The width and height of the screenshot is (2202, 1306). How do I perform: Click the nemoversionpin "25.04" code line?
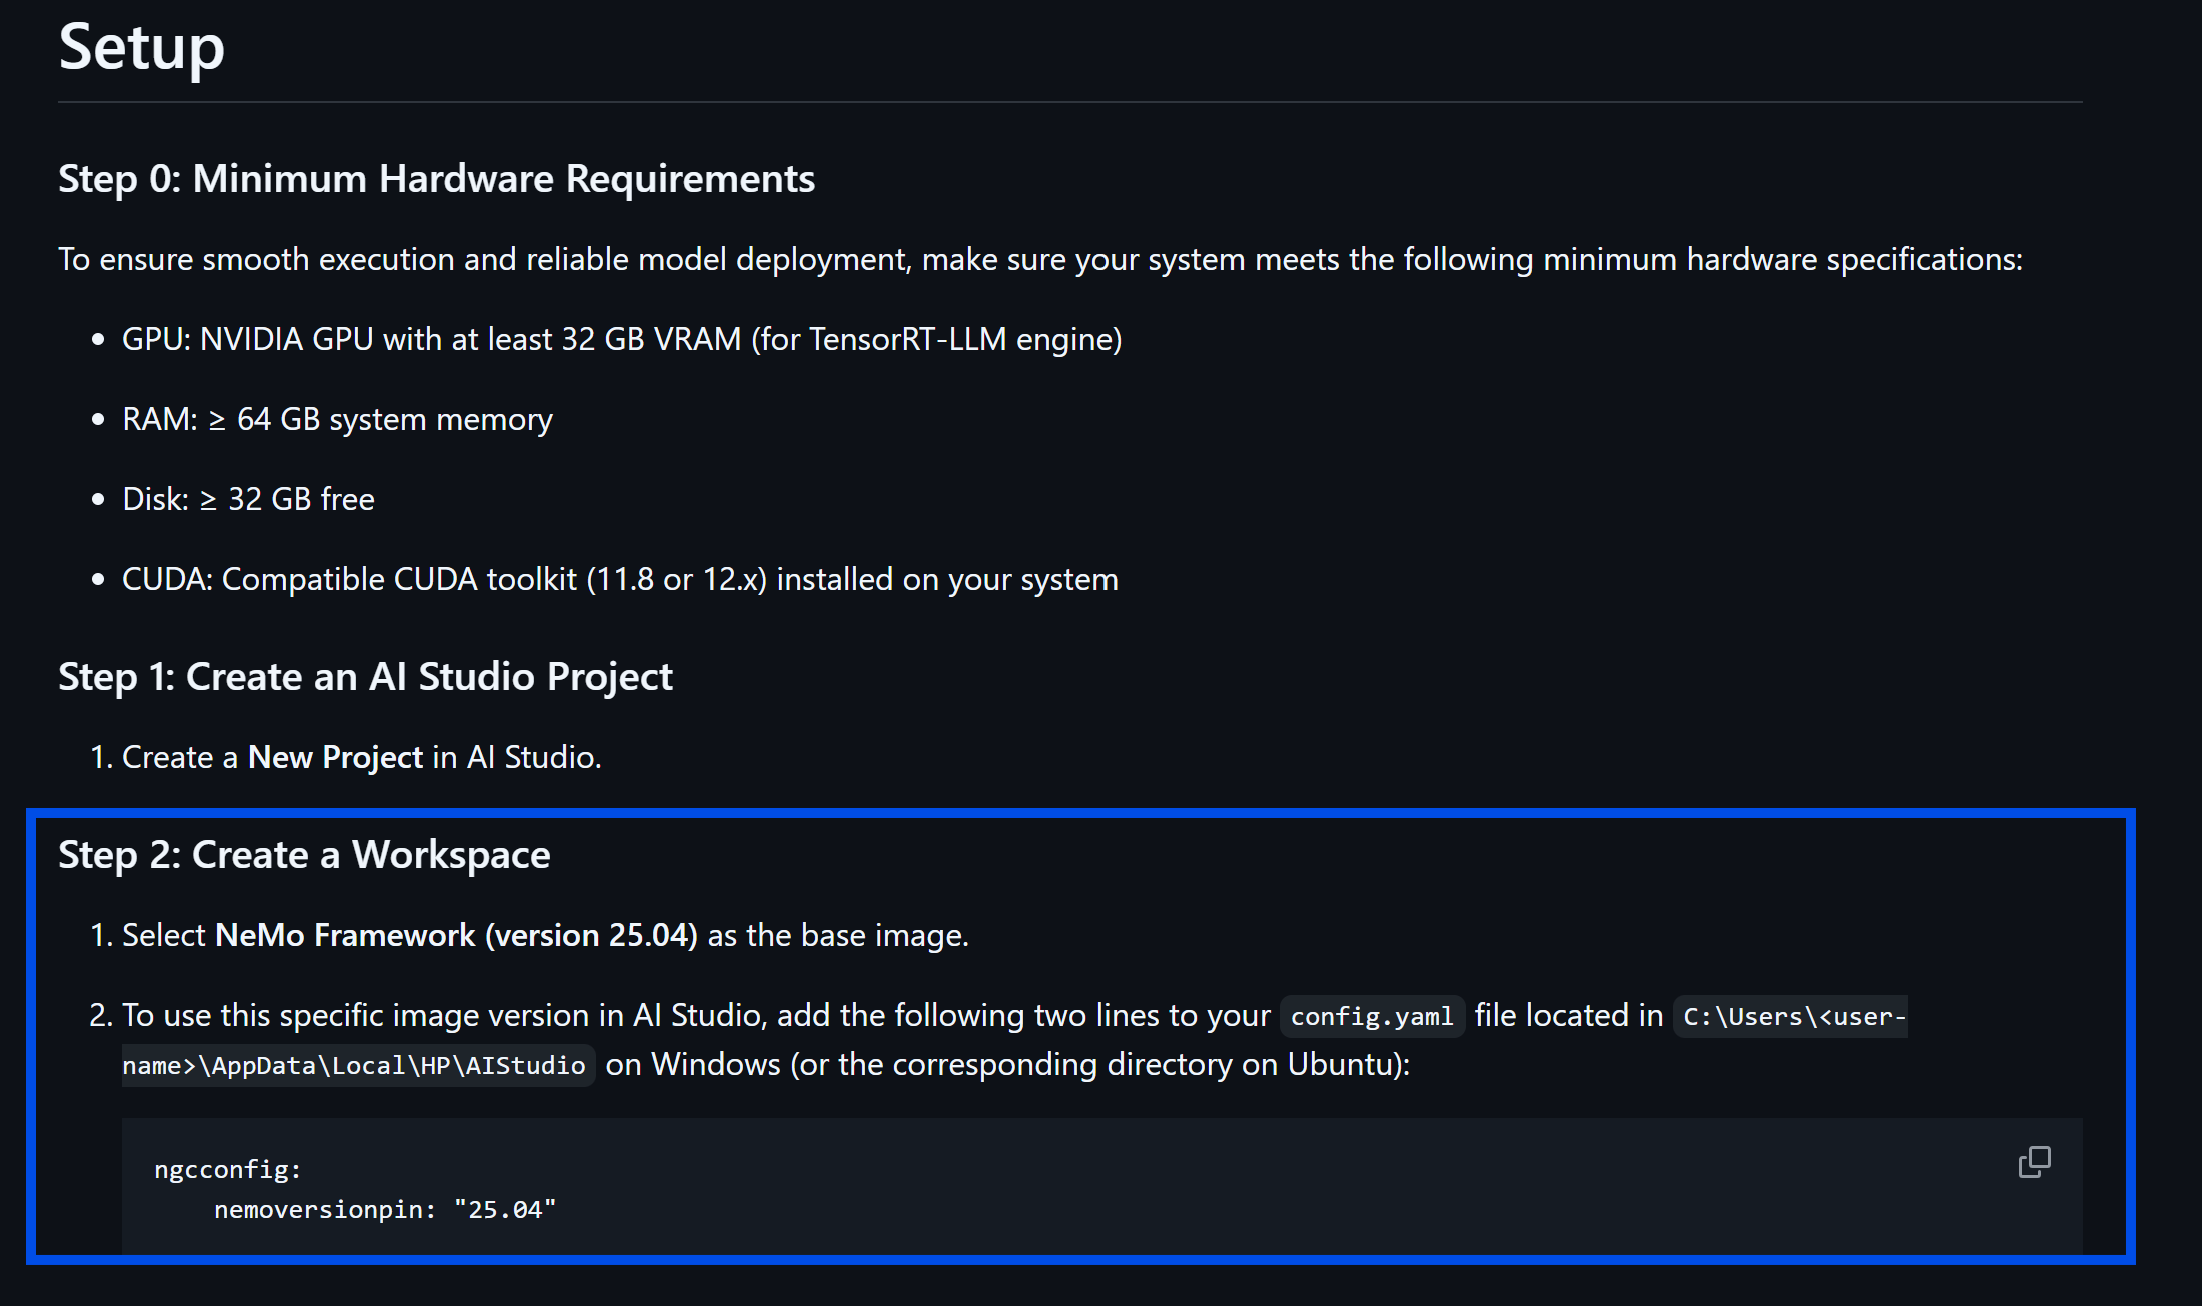[x=385, y=1210]
